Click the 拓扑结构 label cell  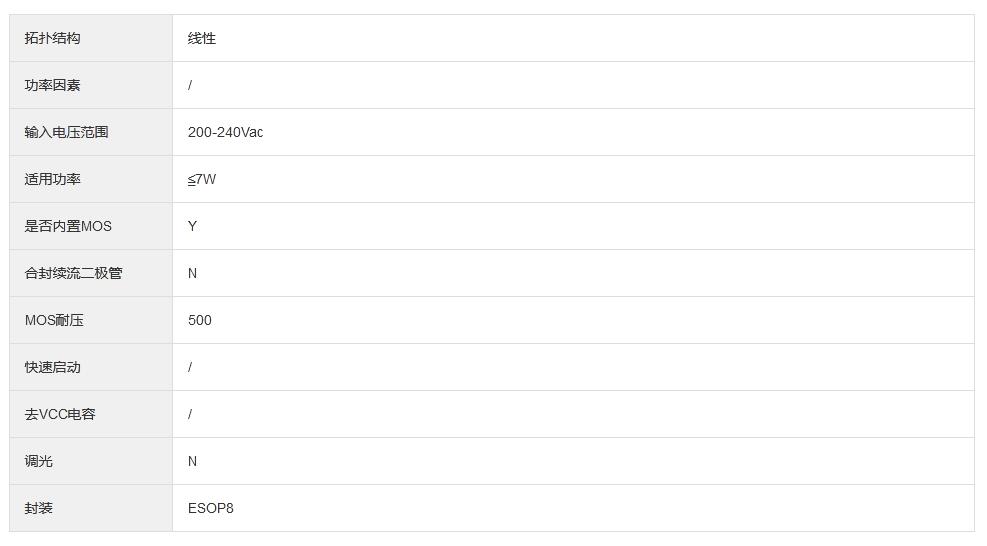(x=53, y=38)
